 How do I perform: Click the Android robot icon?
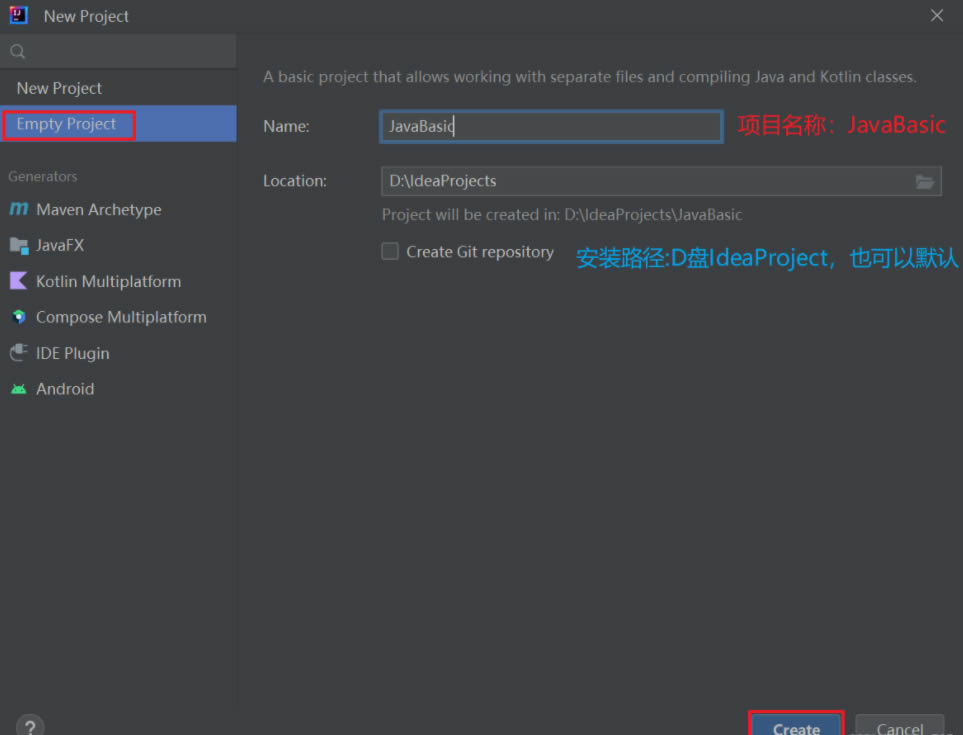coord(18,389)
